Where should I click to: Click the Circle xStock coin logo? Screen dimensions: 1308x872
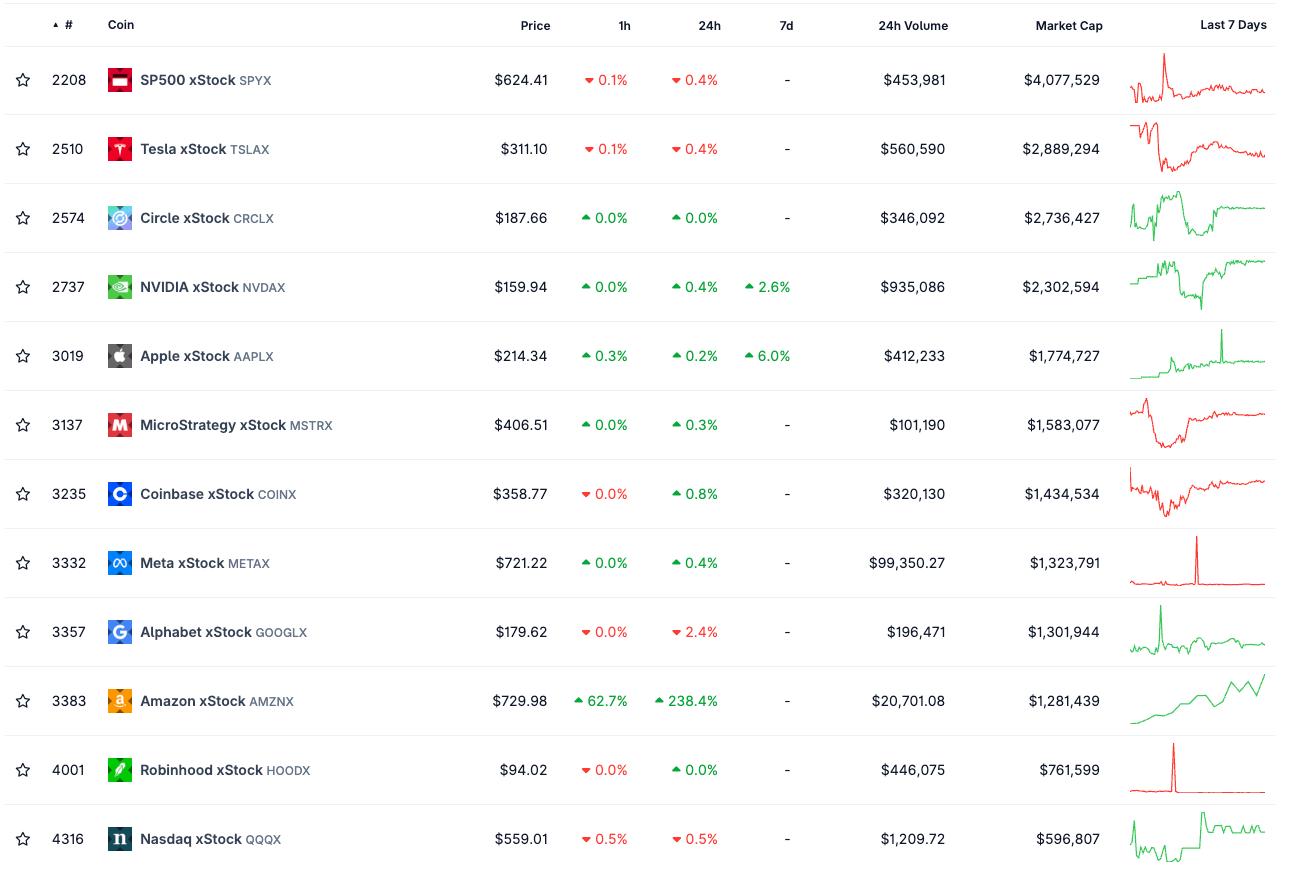click(x=120, y=218)
